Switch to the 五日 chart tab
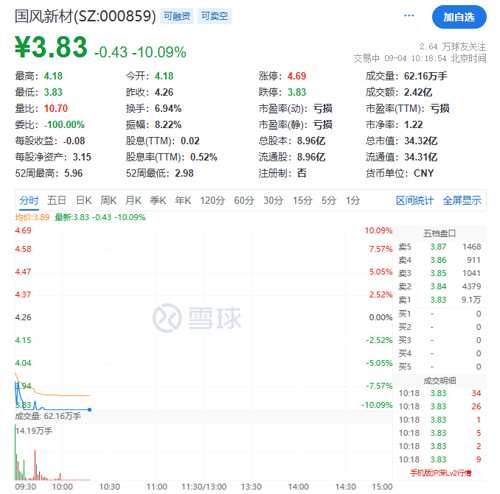Screen dimensions: 500x494 pyautogui.click(x=56, y=200)
